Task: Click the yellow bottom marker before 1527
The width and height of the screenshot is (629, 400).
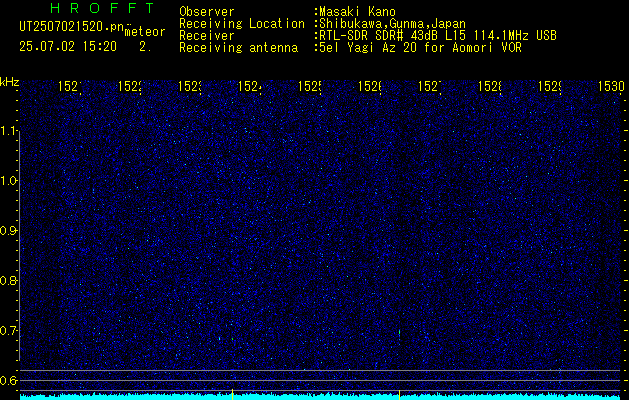Action: pyautogui.click(x=400, y=394)
